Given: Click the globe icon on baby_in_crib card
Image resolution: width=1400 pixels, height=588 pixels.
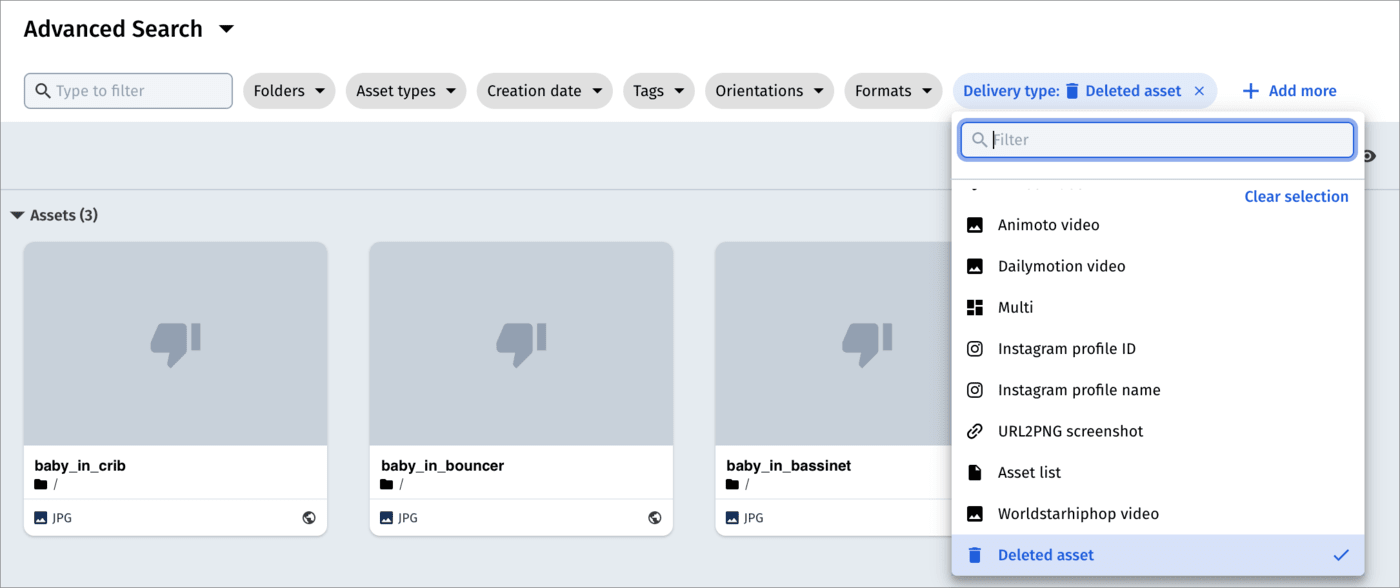Looking at the screenshot, I should coord(309,518).
